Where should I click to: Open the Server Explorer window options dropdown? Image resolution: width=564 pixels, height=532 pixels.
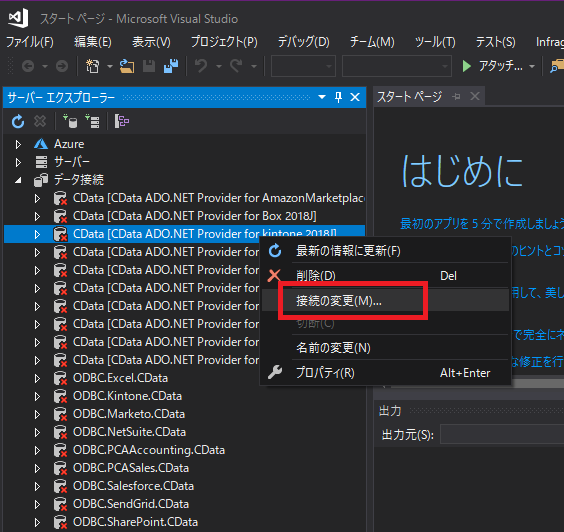(x=322, y=97)
